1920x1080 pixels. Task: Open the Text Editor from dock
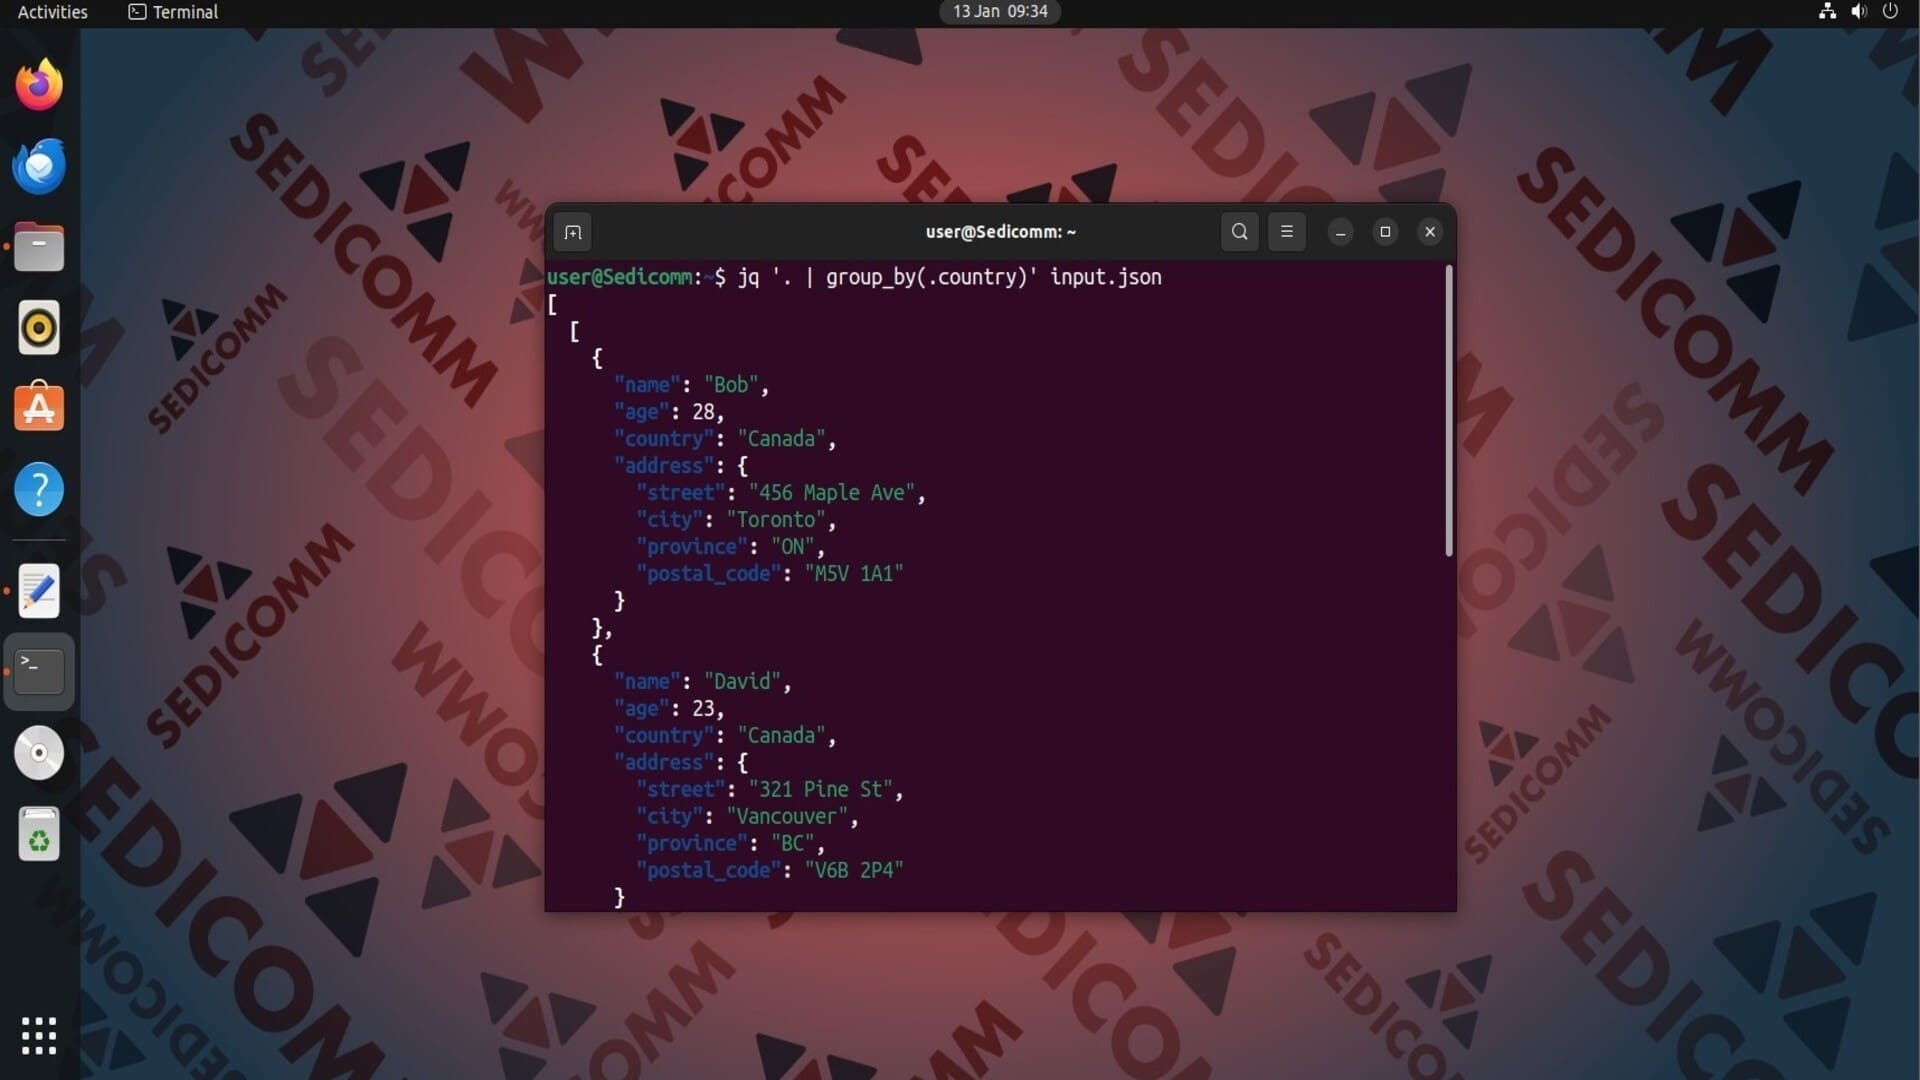coord(39,591)
